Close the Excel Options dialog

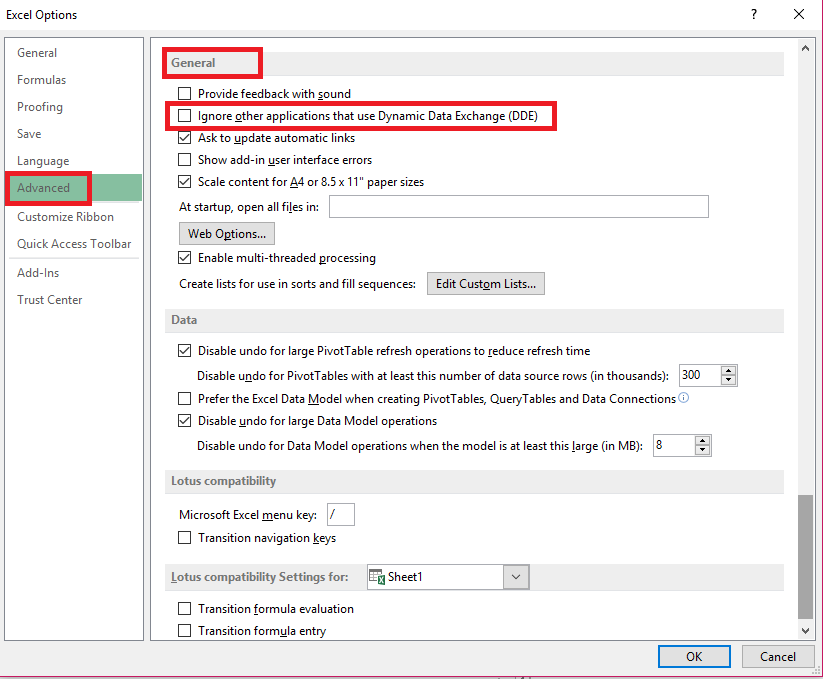pyautogui.click(x=799, y=14)
